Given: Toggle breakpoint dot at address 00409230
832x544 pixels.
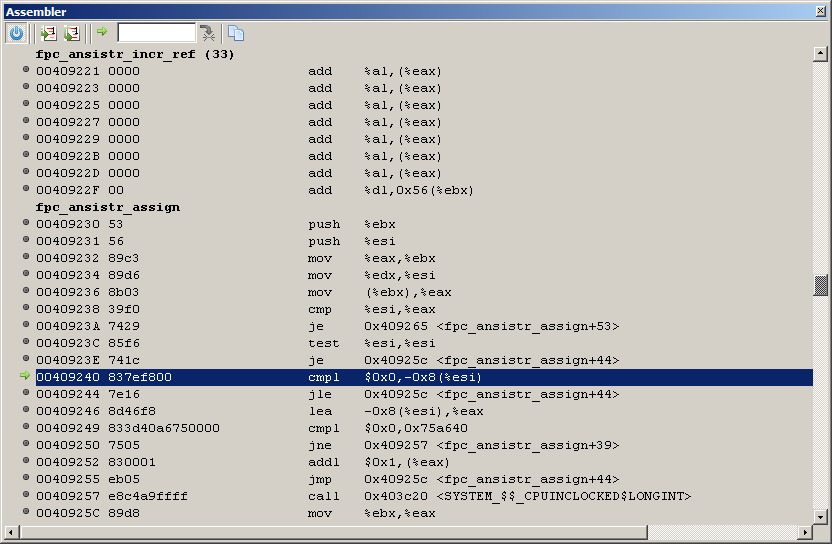Looking at the screenshot, I should (x=26, y=224).
